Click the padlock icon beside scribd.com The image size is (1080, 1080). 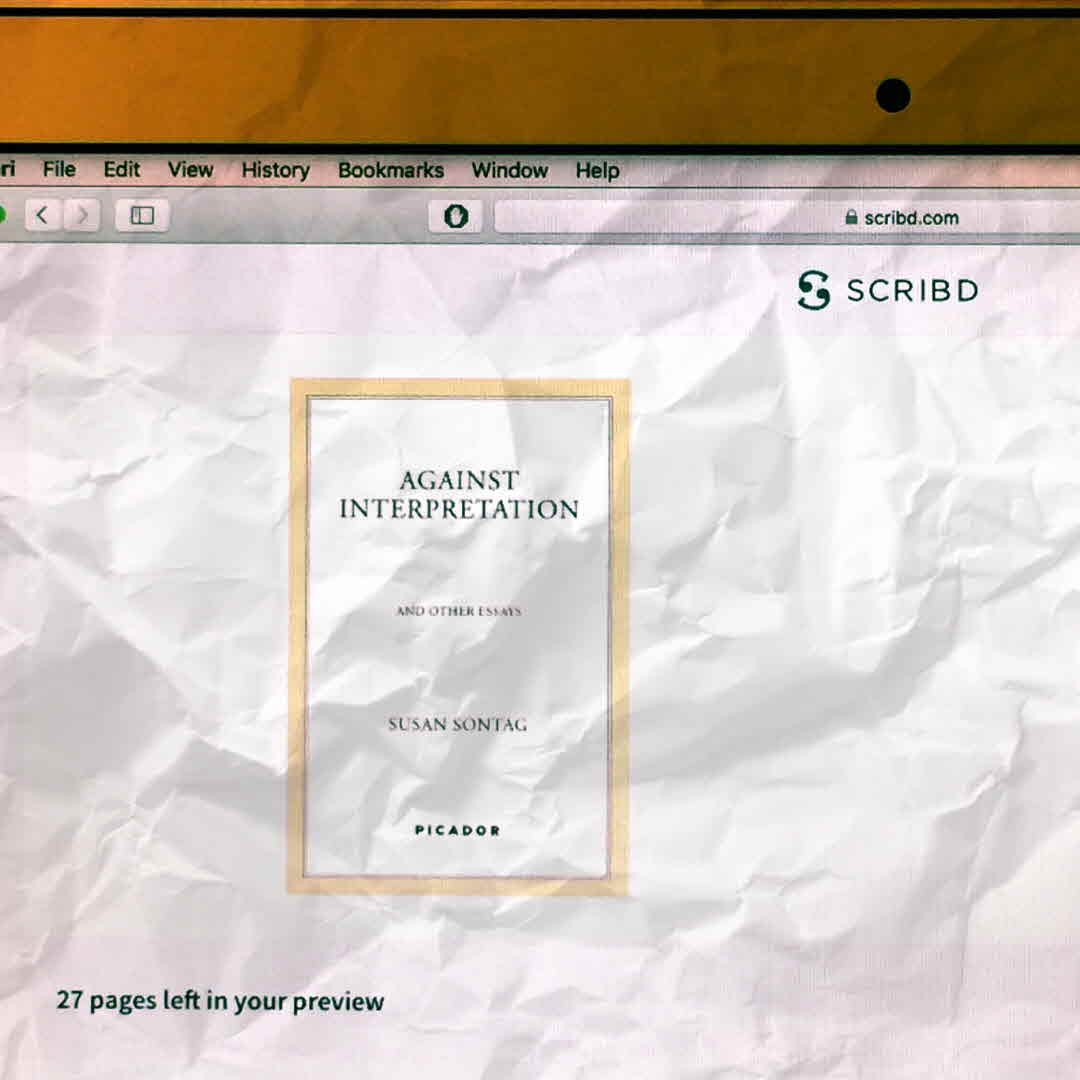click(851, 217)
